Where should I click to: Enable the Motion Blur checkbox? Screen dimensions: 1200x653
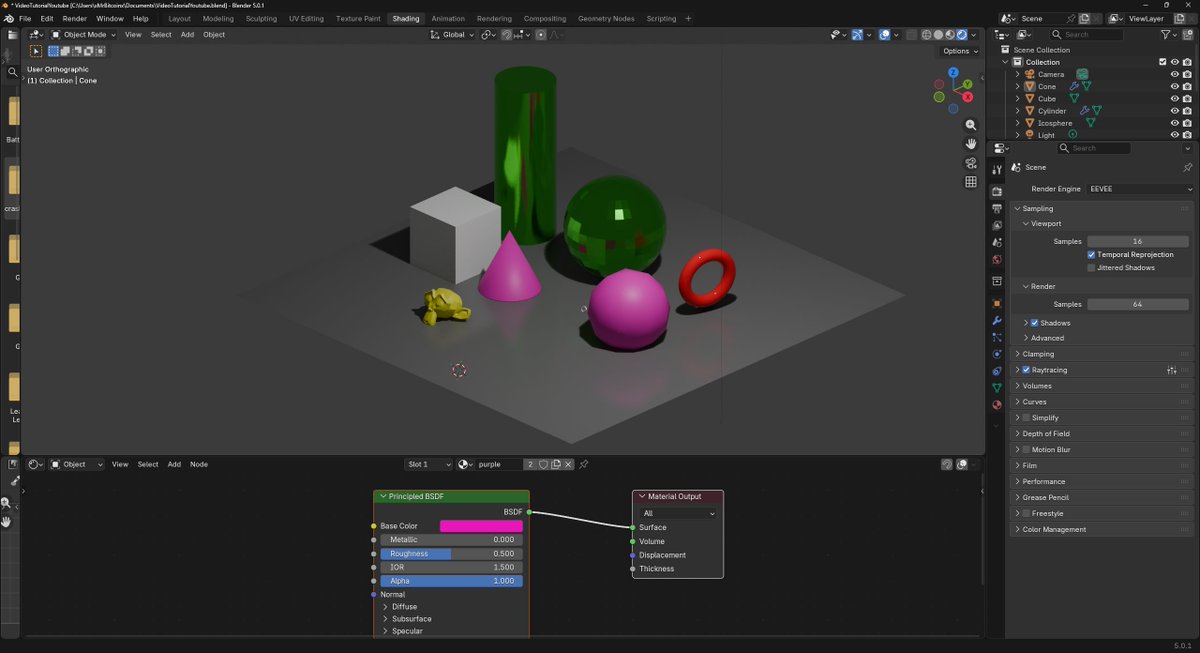click(x=1026, y=450)
